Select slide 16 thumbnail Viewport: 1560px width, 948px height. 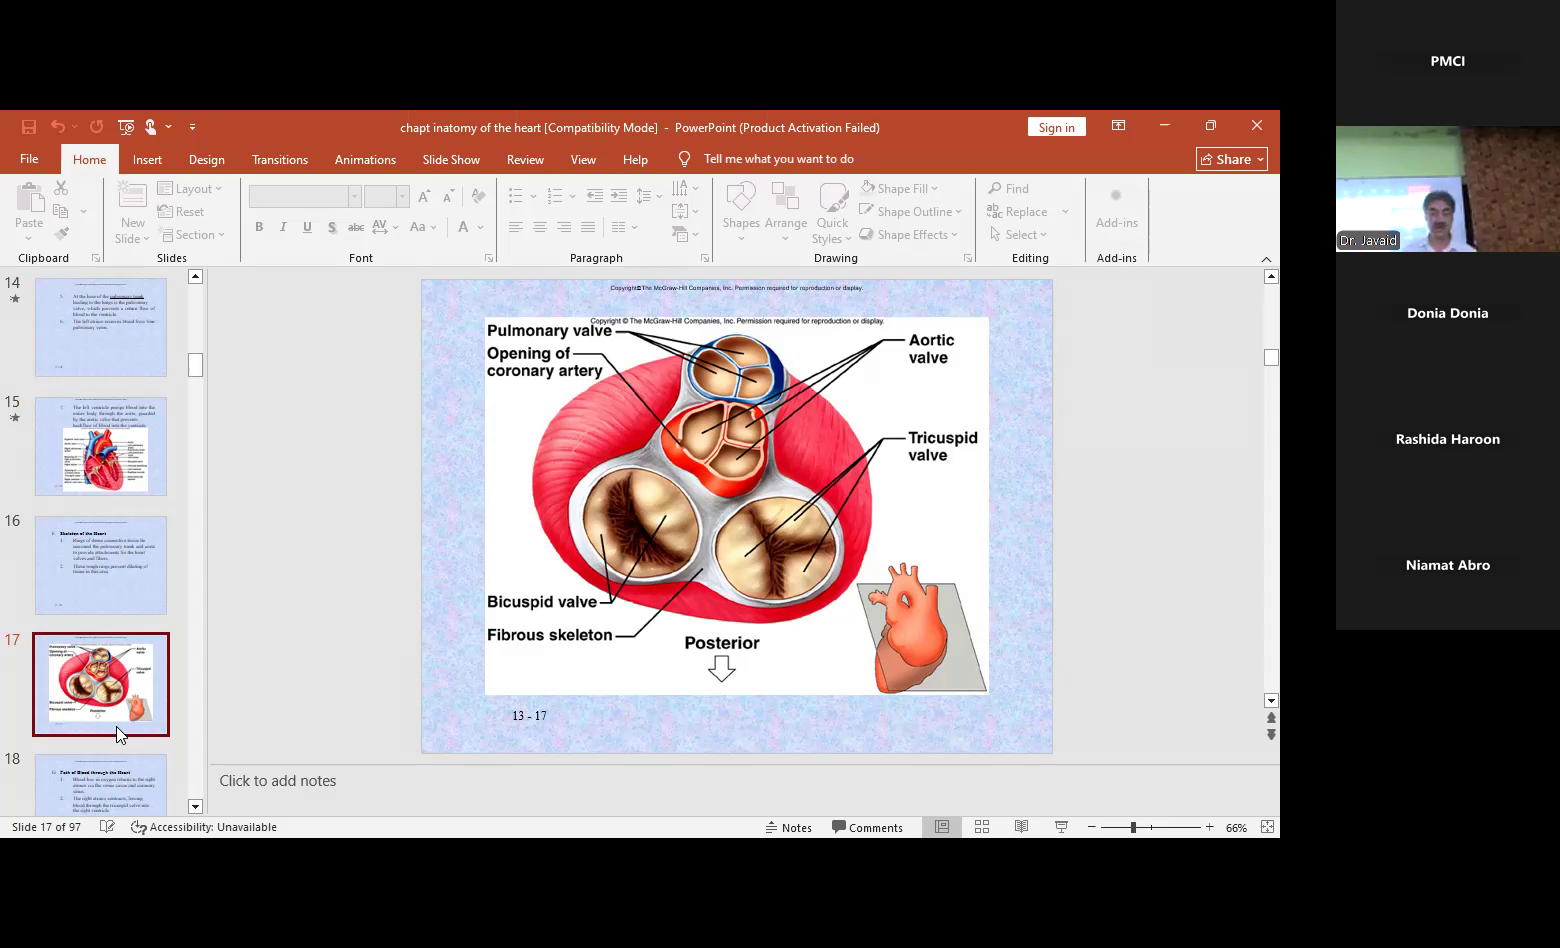pyautogui.click(x=101, y=565)
